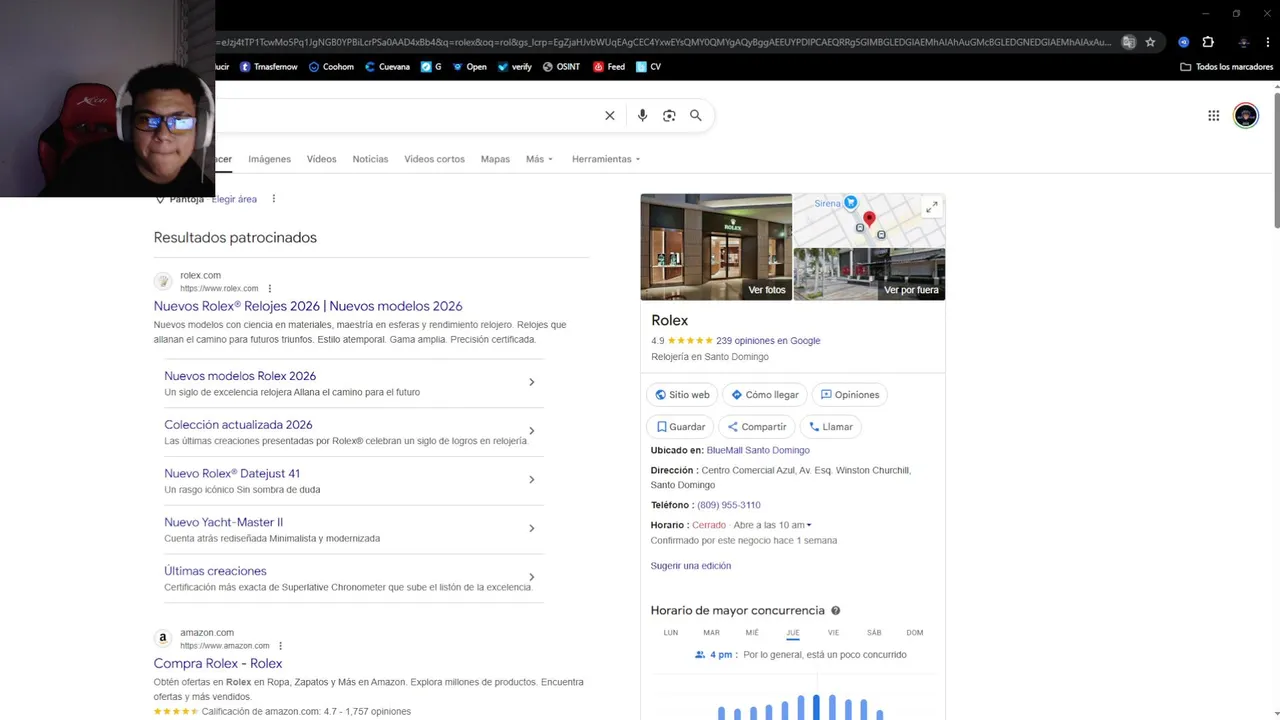Image resolution: width=1280 pixels, height=720 pixels.
Task: Bookmark this page with the star icon
Action: (x=1150, y=42)
